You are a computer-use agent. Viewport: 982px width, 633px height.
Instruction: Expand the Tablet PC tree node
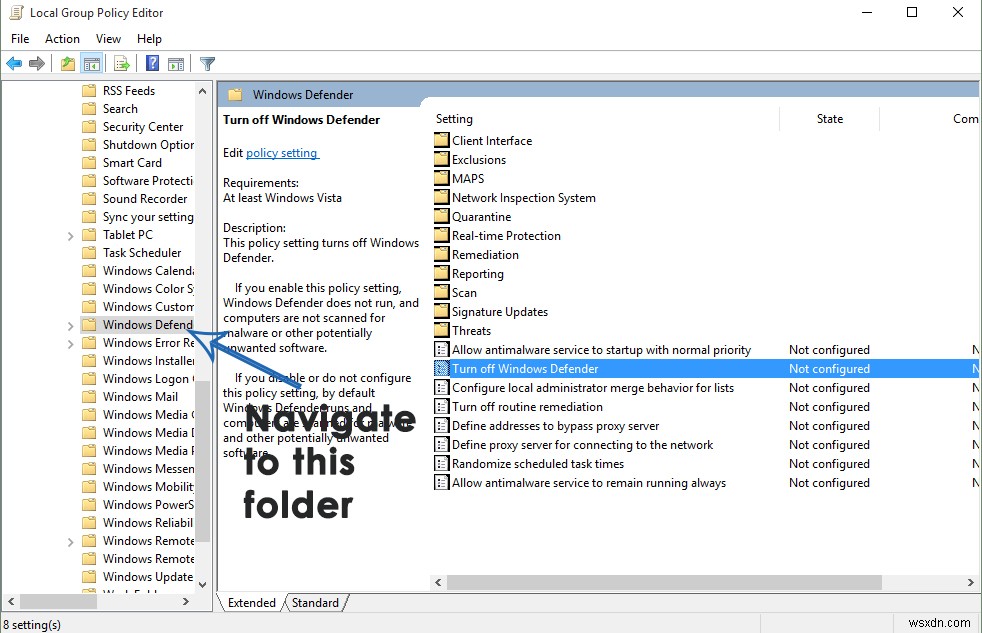point(70,236)
